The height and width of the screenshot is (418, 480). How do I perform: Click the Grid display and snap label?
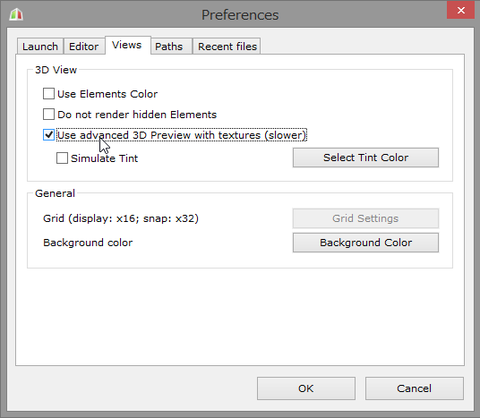click(121, 218)
